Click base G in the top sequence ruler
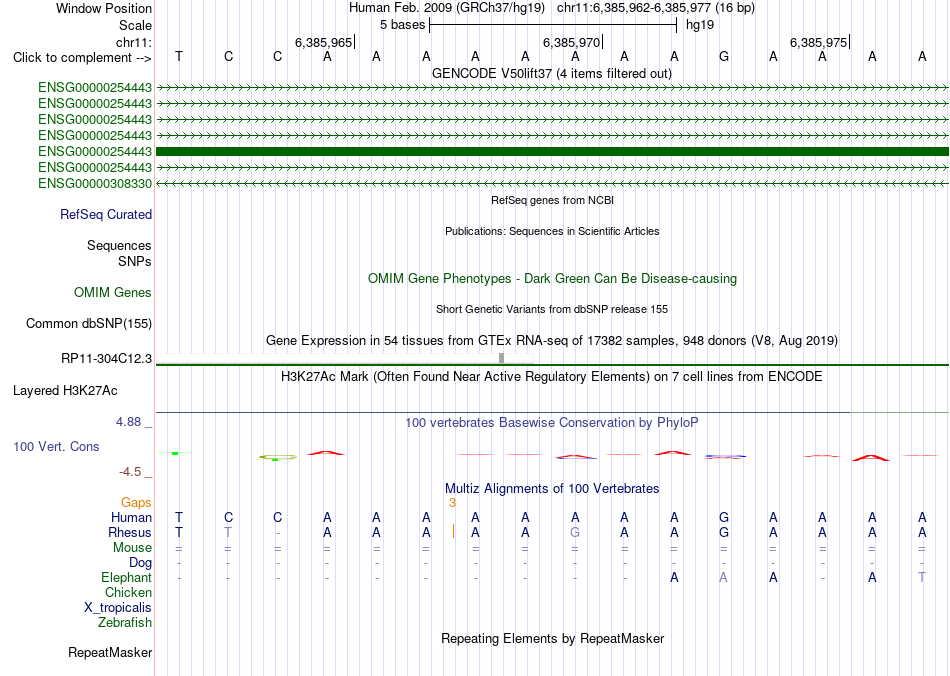The height and width of the screenshot is (676, 950). click(723, 56)
